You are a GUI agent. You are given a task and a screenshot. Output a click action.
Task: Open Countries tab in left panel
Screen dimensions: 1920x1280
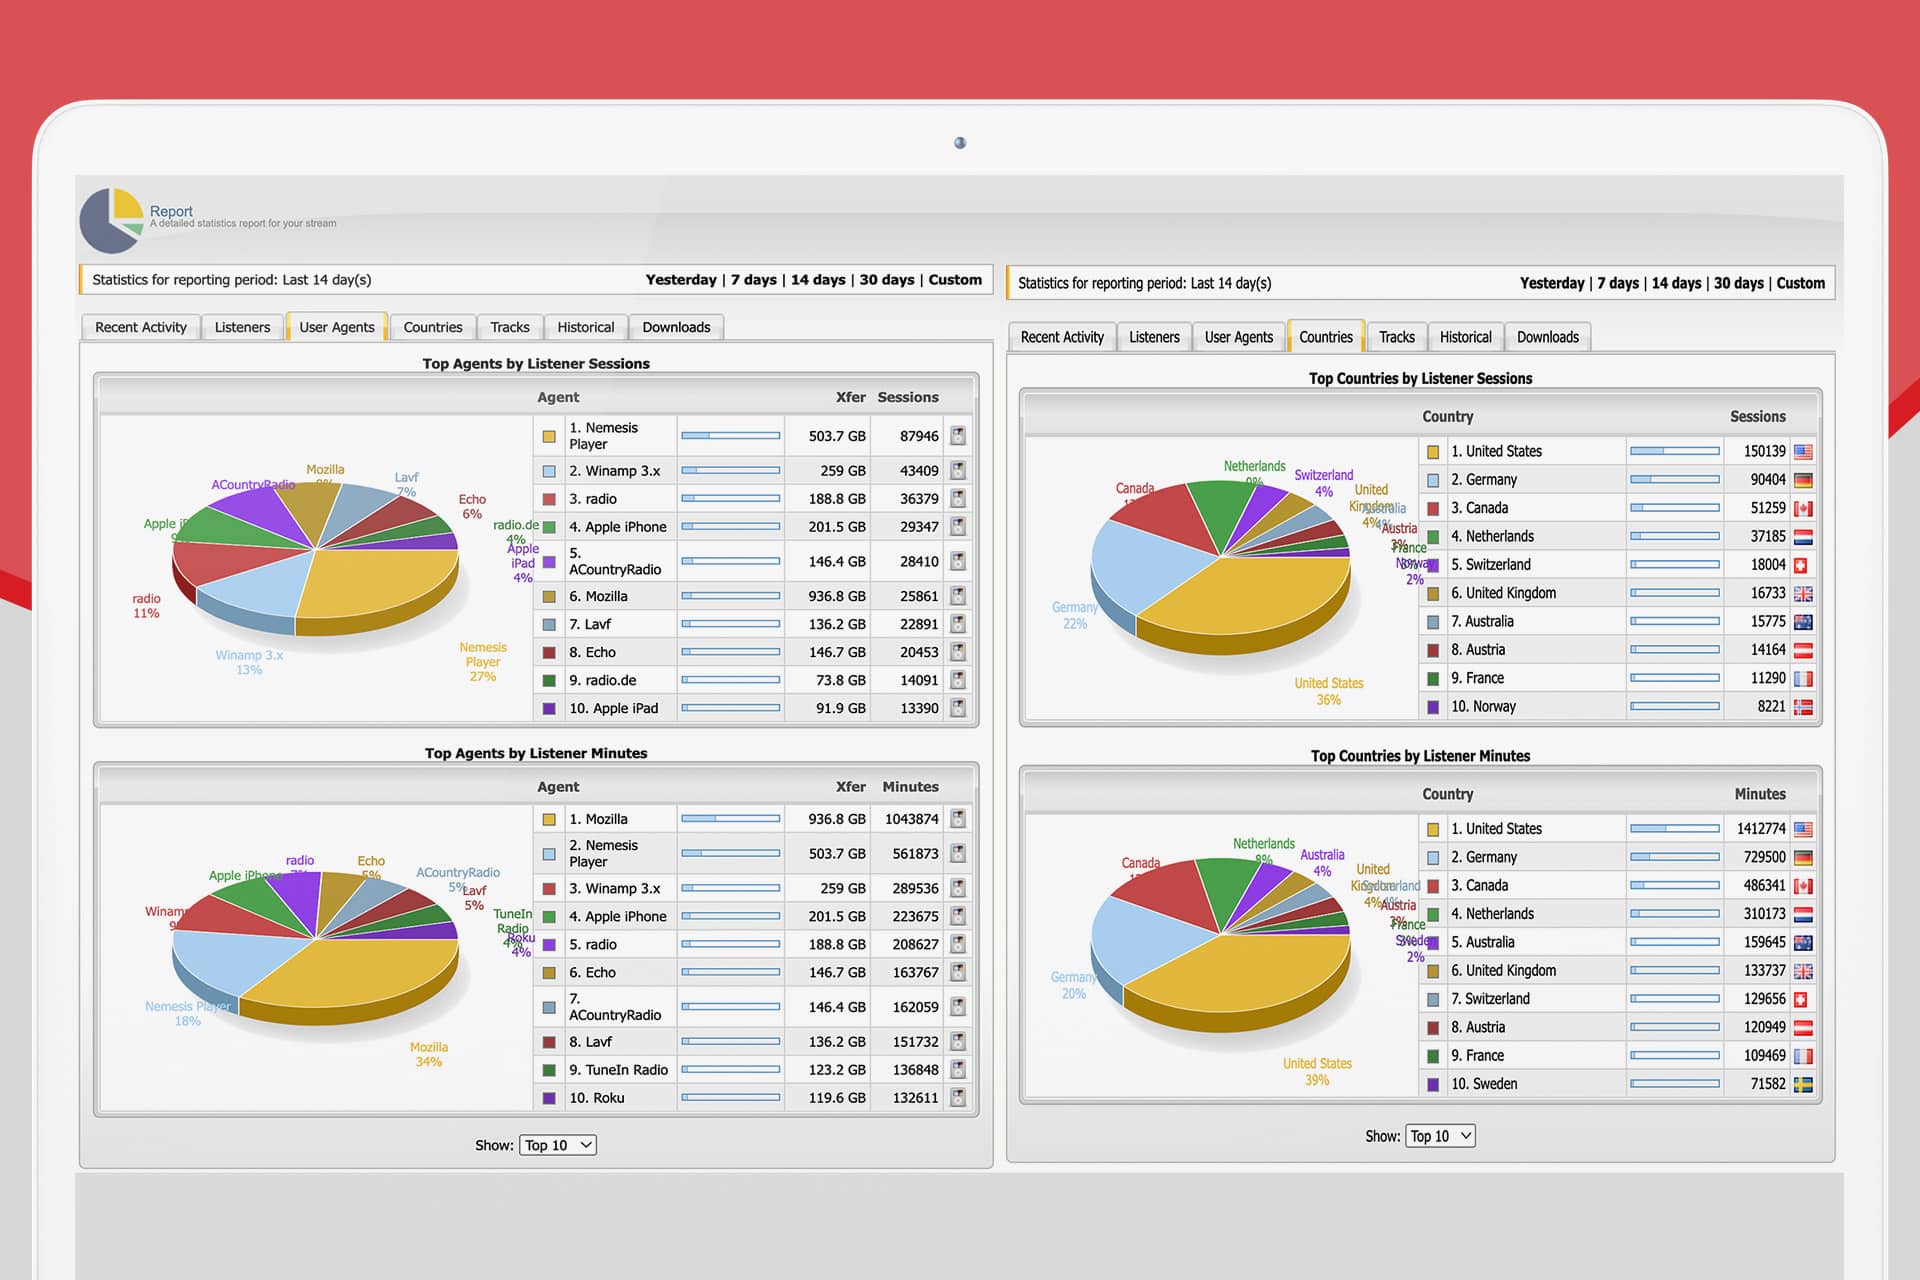433,327
